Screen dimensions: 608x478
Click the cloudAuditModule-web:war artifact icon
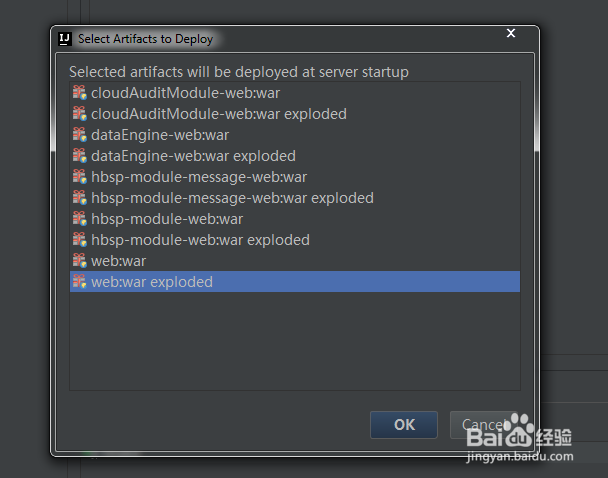pos(79,93)
